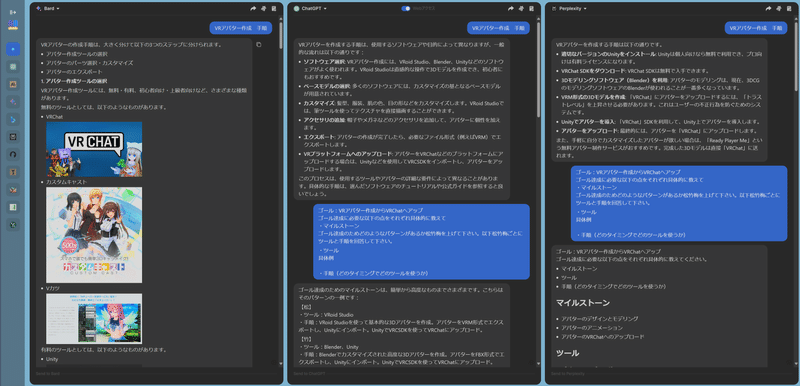Click the share arrow icon in Perplexity panel
This screenshot has width=800, height=386.
(x=768, y=9)
